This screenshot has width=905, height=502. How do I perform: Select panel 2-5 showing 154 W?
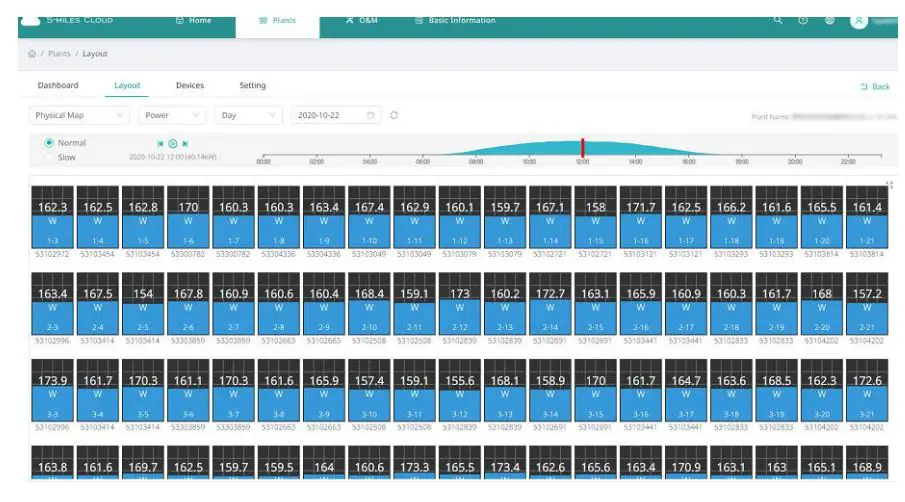(x=143, y=304)
